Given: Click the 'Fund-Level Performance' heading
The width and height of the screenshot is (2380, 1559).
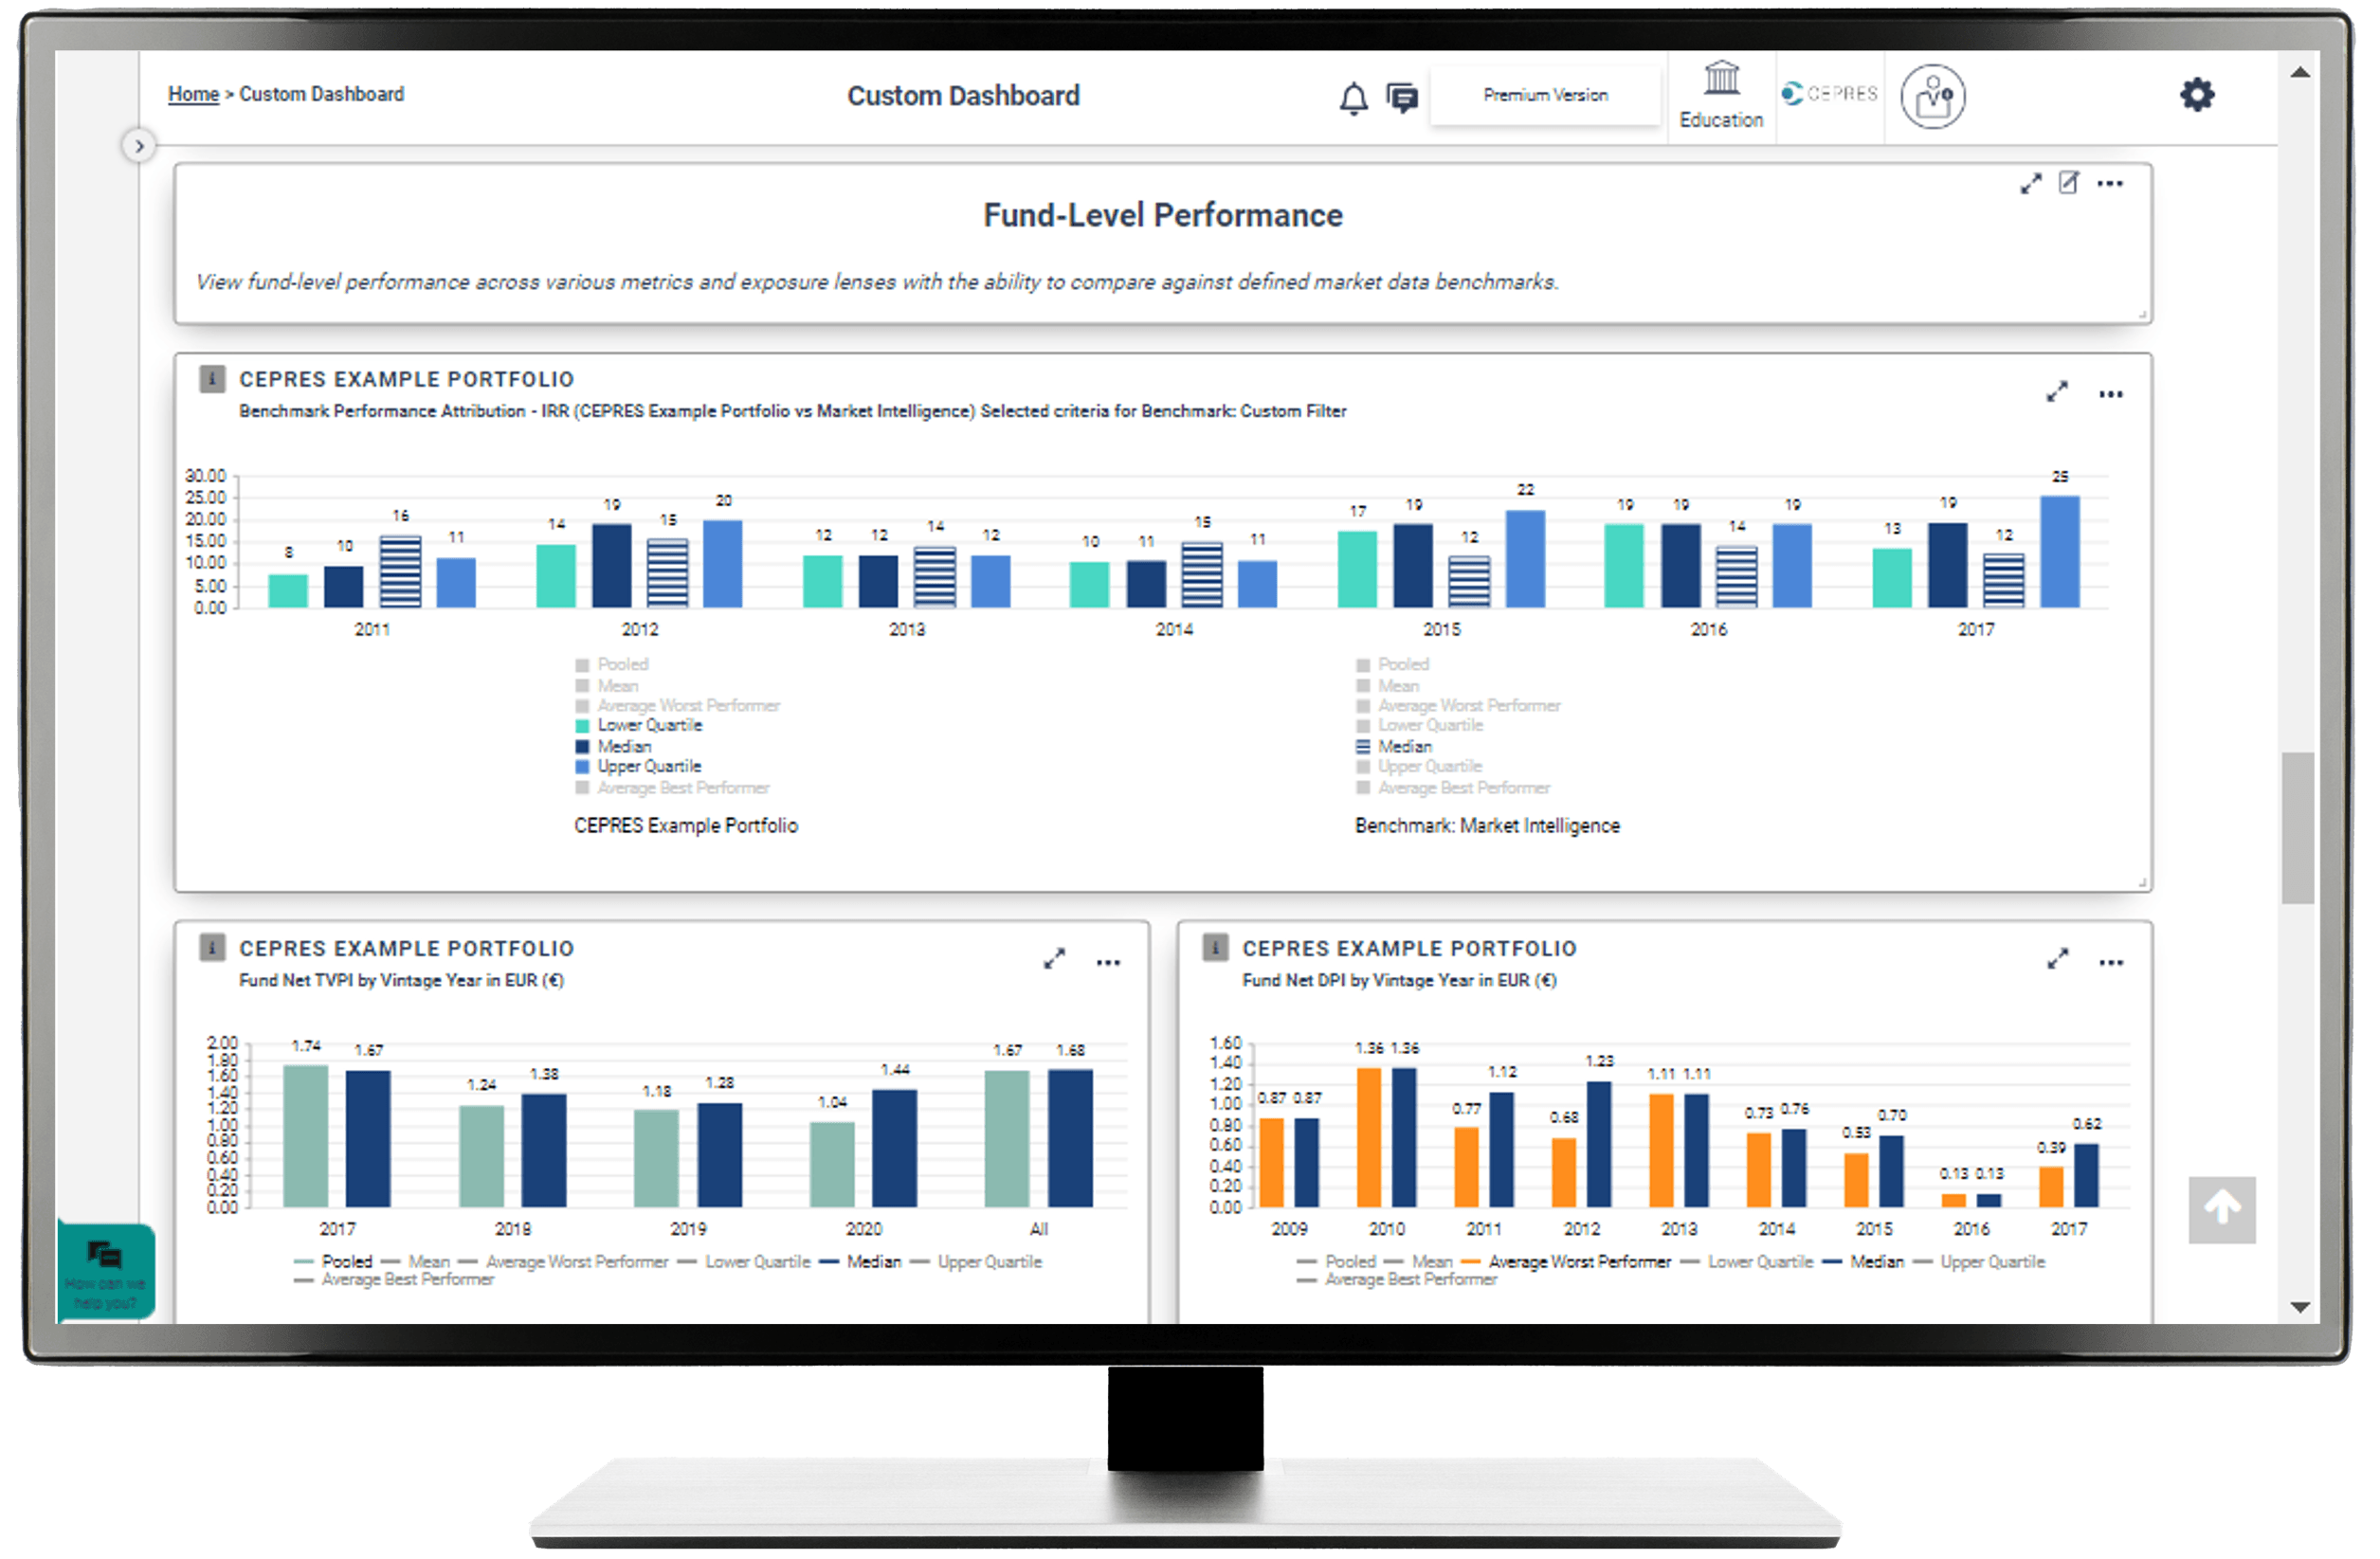Looking at the screenshot, I should [1163, 215].
